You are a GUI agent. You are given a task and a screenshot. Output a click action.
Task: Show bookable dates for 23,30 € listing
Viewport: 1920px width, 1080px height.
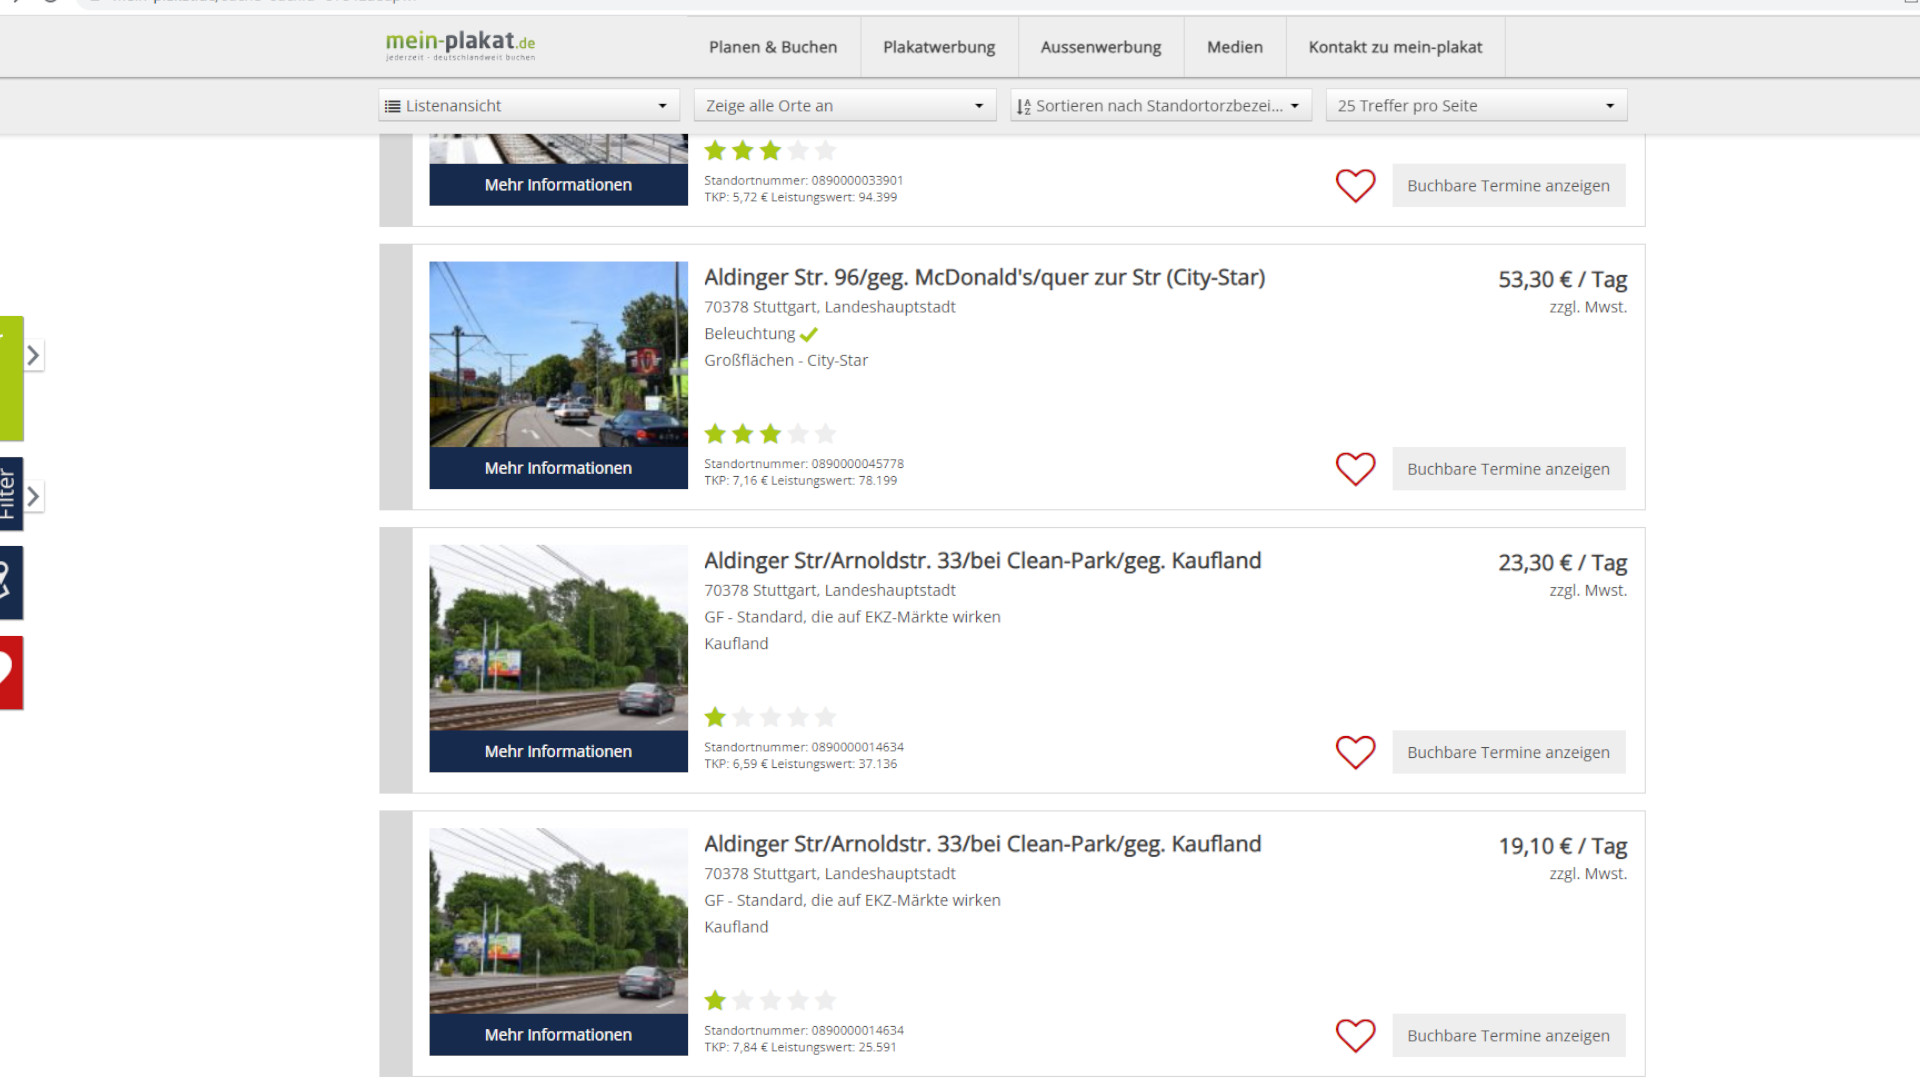click(1508, 752)
